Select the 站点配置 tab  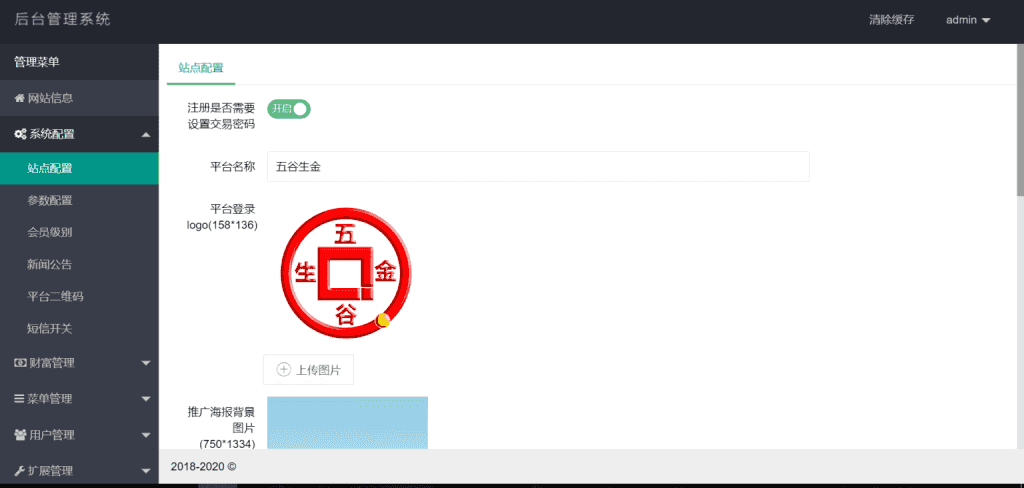pyautogui.click(x=200, y=67)
